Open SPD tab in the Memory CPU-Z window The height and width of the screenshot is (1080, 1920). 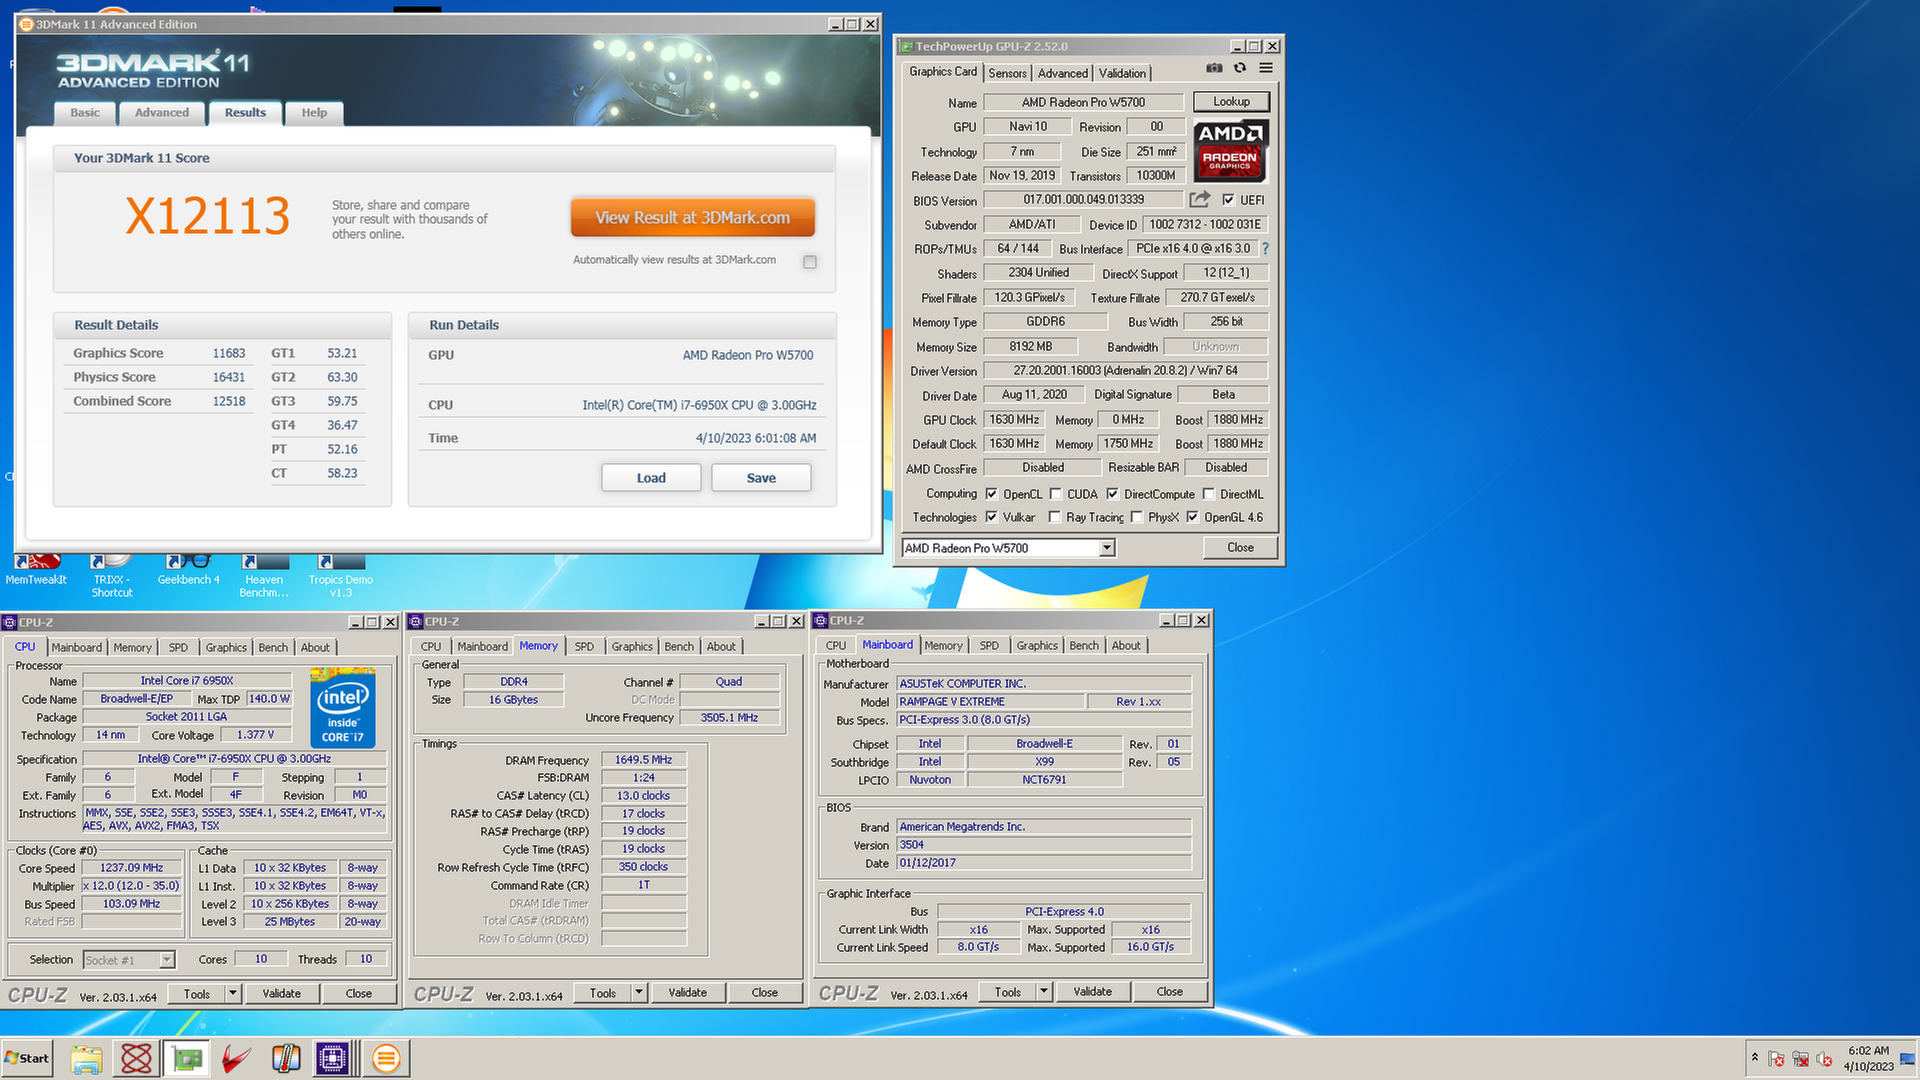(584, 646)
